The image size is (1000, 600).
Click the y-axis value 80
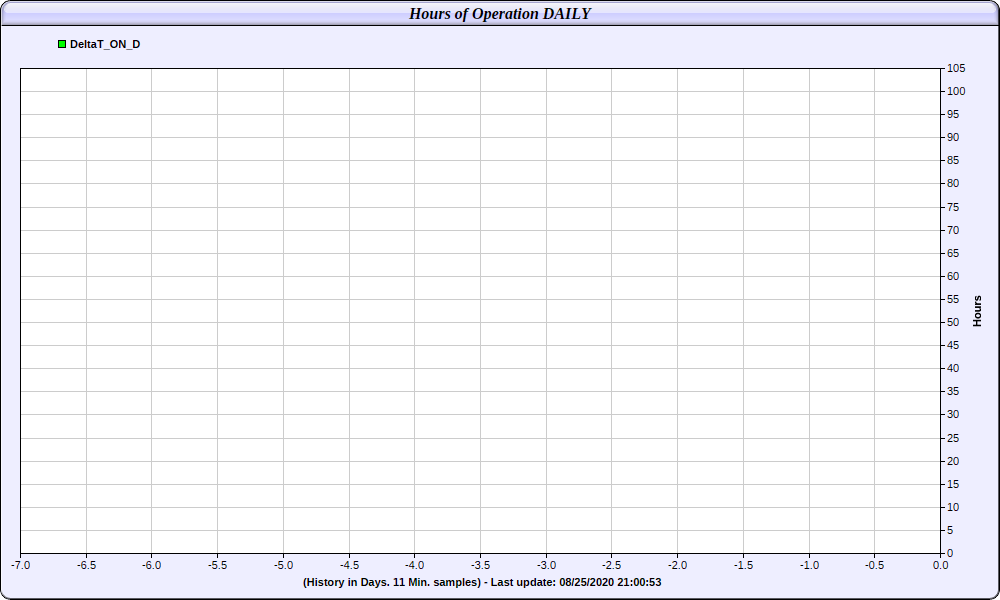pyautogui.click(x=953, y=183)
